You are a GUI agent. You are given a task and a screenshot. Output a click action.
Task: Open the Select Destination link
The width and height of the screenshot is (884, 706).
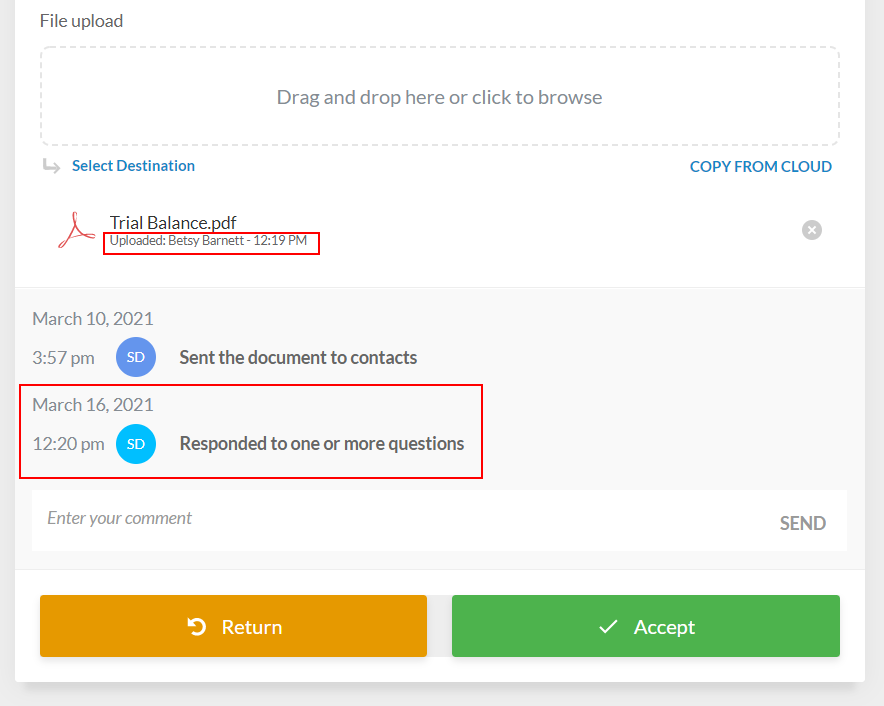pyautogui.click(x=133, y=166)
